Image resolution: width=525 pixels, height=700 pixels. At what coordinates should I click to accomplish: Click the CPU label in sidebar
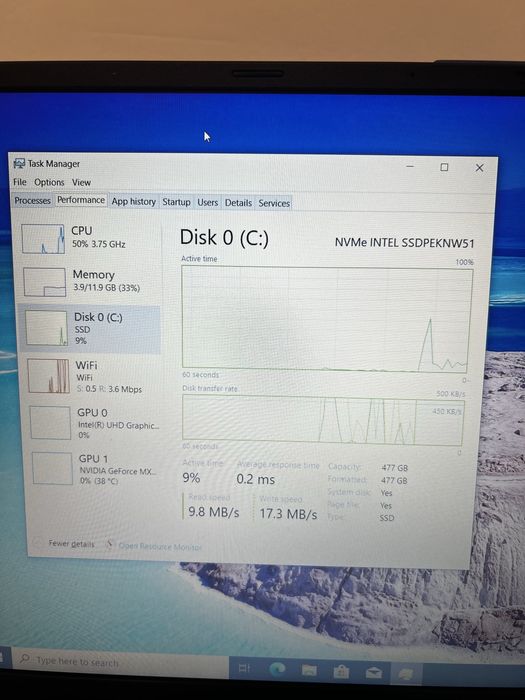(82, 230)
